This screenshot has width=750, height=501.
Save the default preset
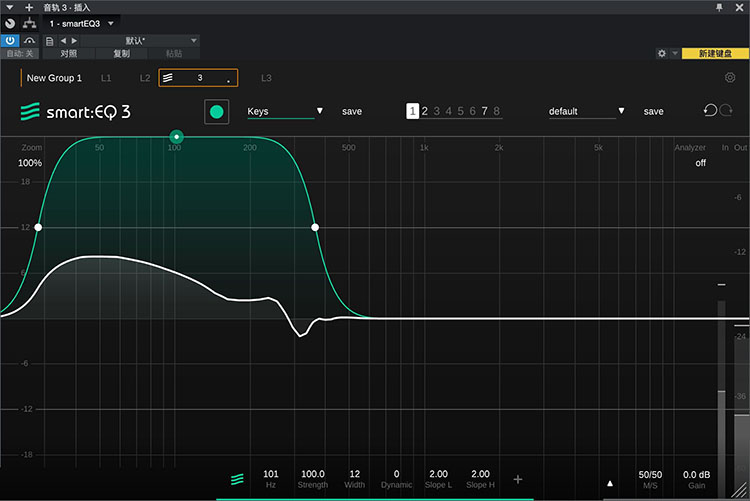tap(653, 111)
